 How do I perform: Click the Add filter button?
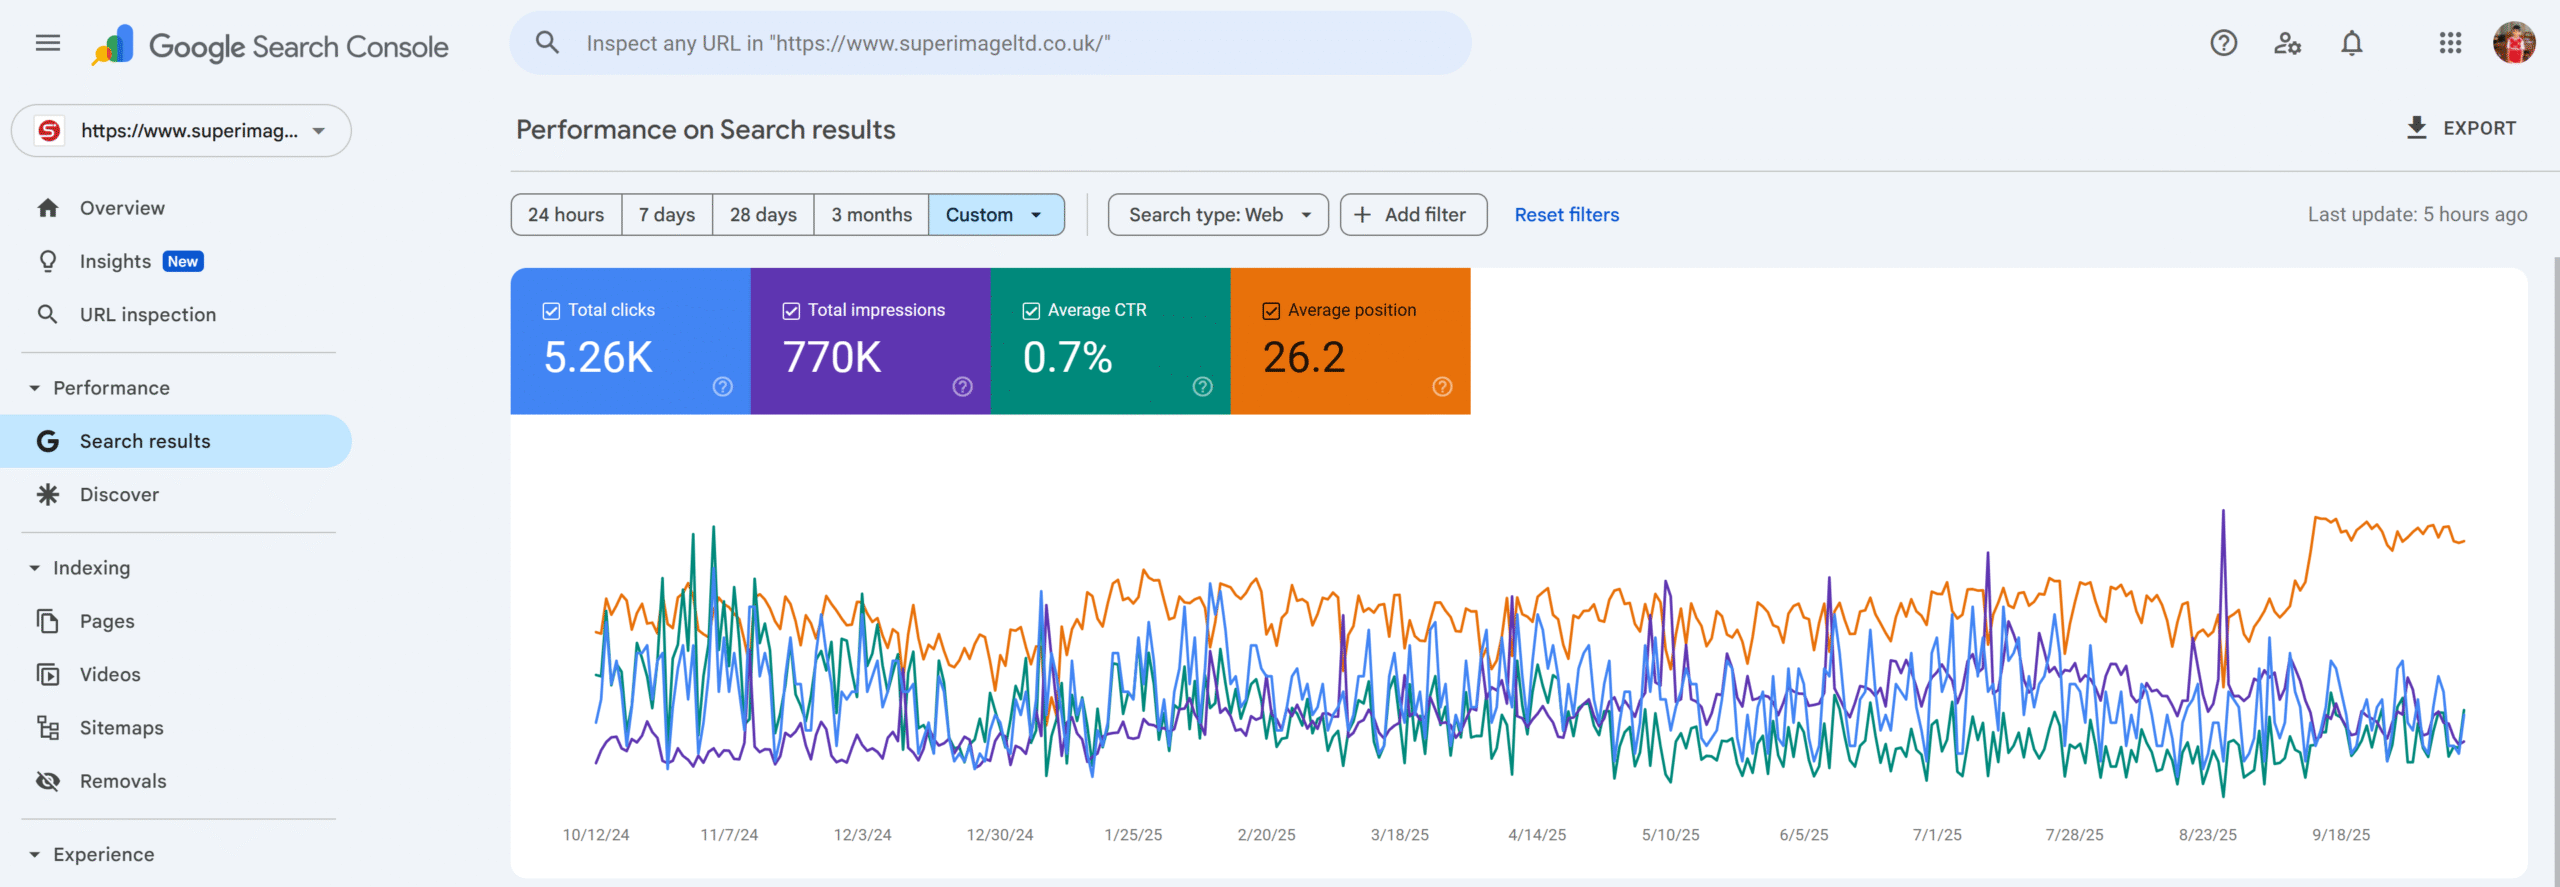click(x=1413, y=215)
